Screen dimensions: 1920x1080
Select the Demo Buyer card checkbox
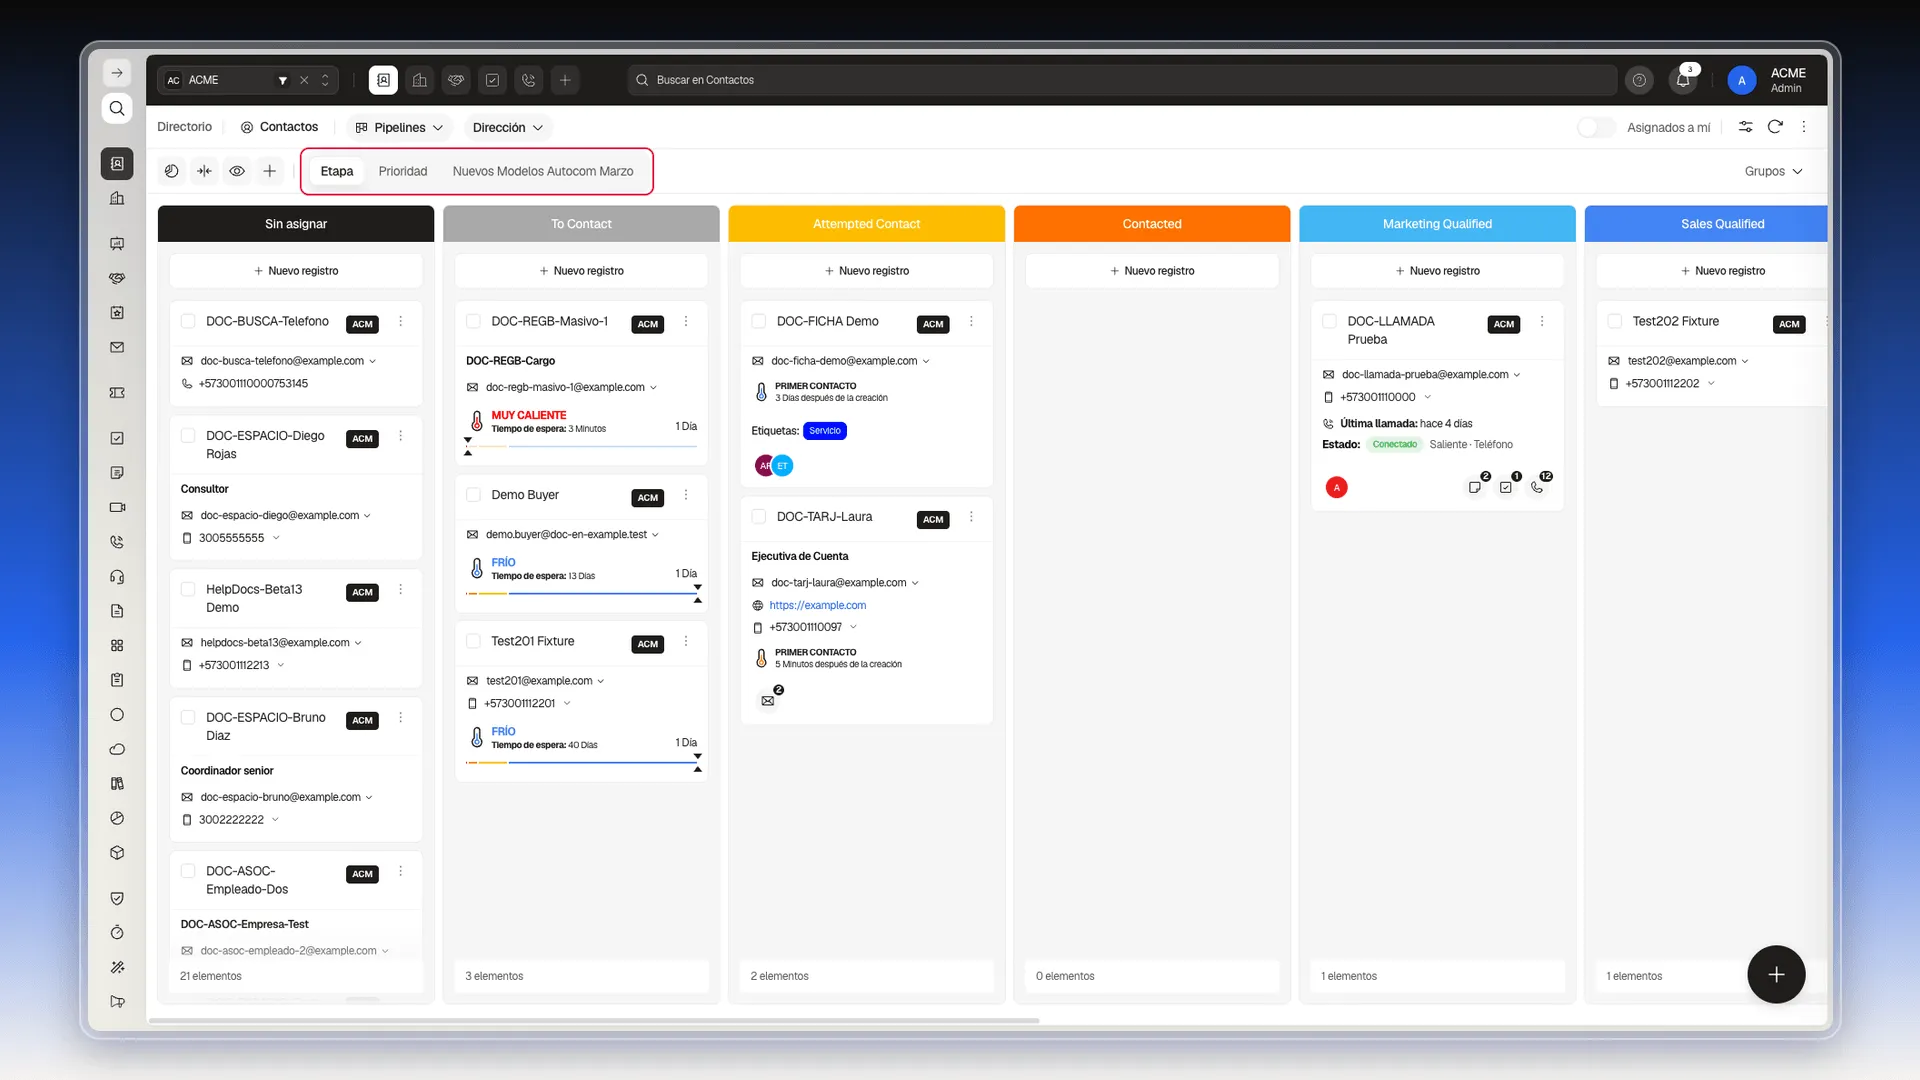(474, 495)
